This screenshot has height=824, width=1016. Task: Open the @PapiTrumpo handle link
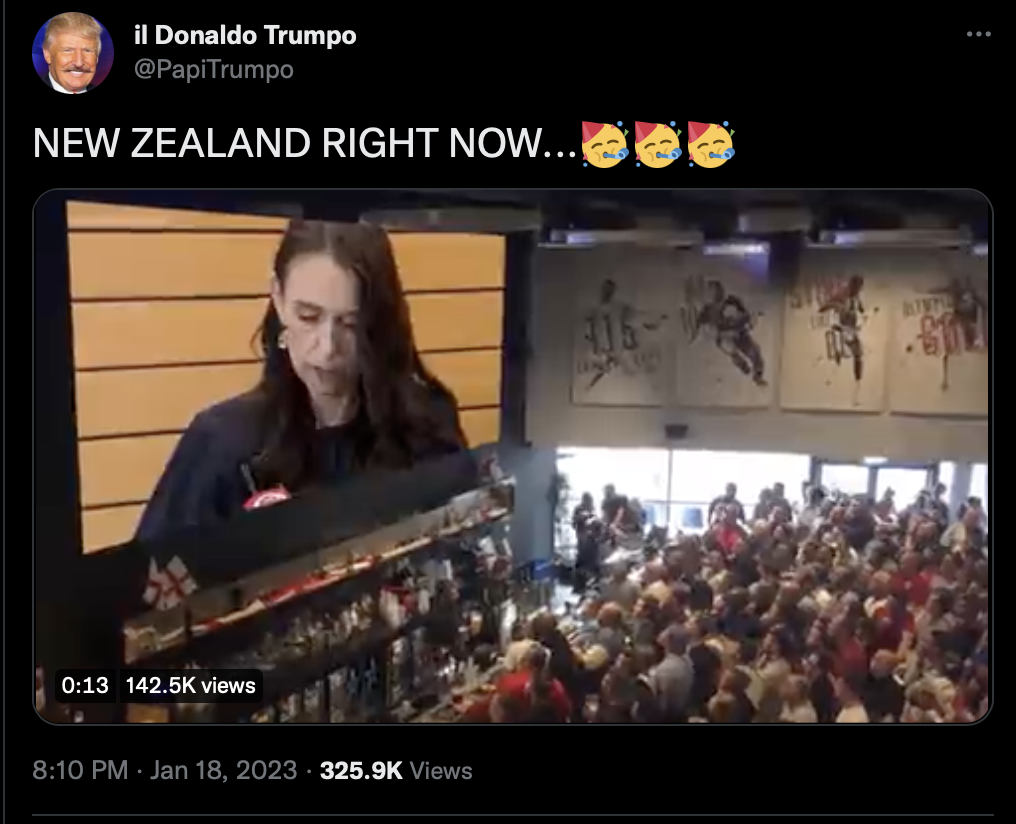(x=214, y=69)
